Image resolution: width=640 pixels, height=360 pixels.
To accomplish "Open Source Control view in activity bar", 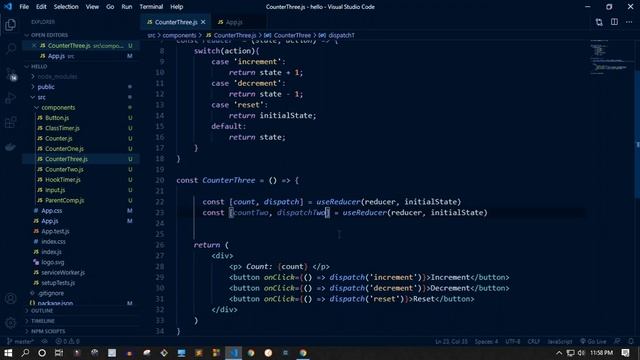I will coord(11,74).
